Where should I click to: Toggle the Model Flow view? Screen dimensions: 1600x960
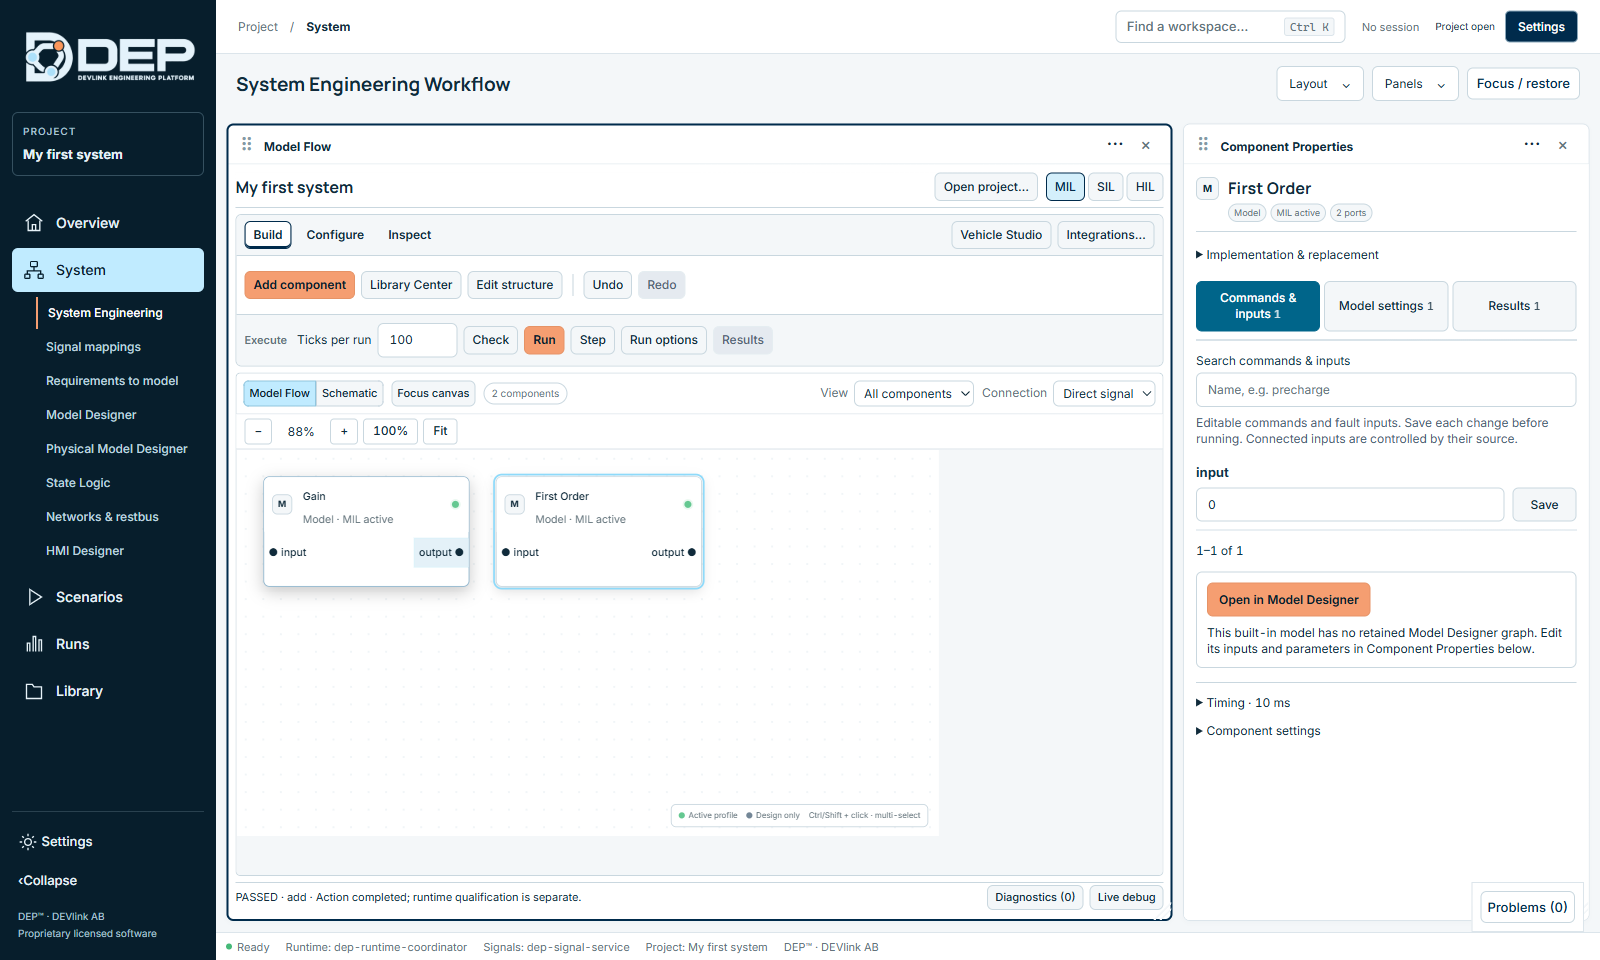[x=280, y=393]
